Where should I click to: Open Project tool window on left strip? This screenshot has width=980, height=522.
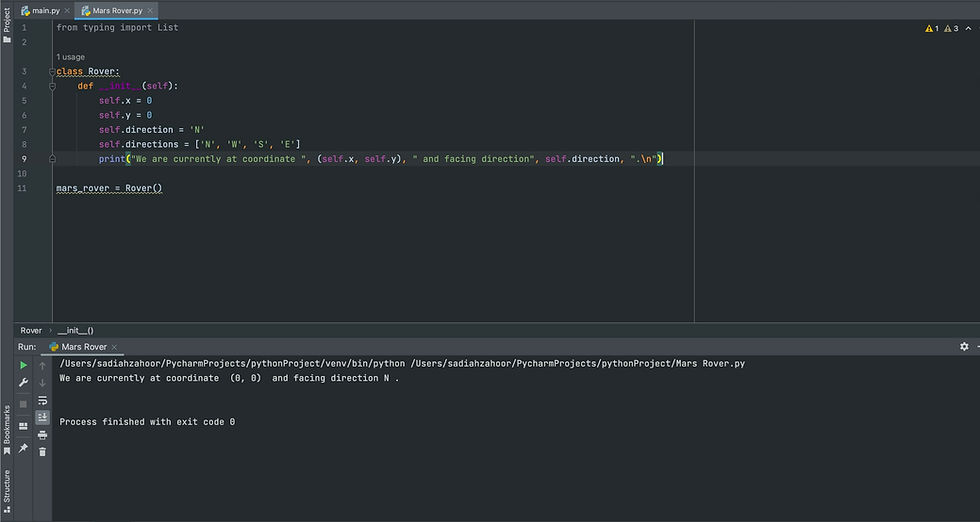click(6, 25)
